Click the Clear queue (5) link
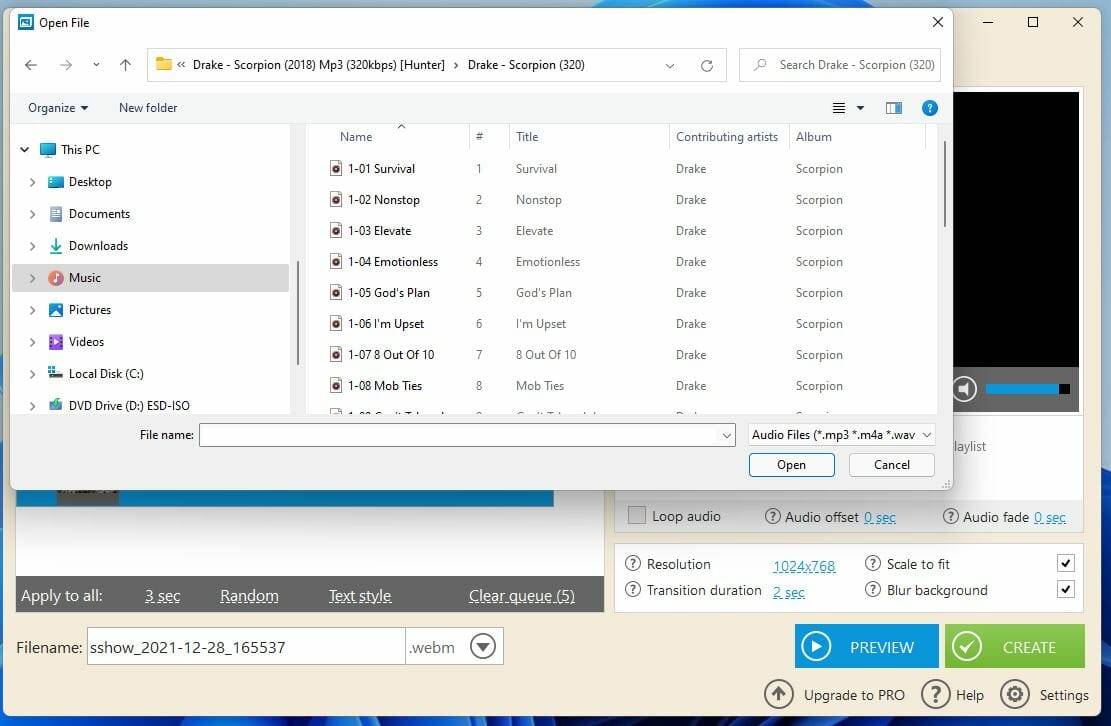1111x726 pixels. point(521,595)
